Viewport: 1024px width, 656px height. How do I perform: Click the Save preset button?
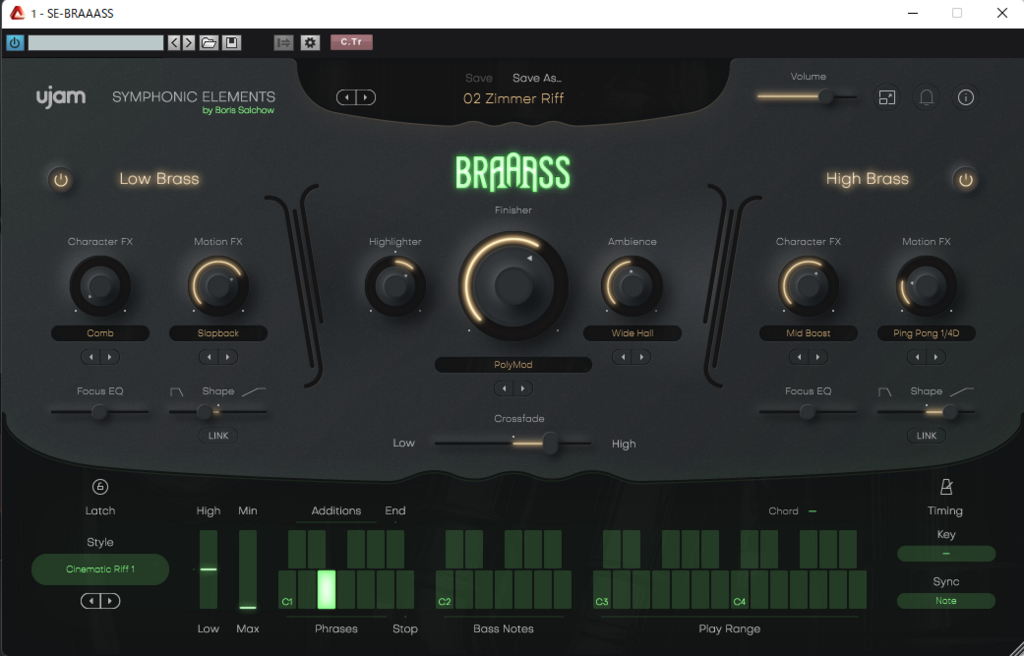pyautogui.click(x=479, y=78)
